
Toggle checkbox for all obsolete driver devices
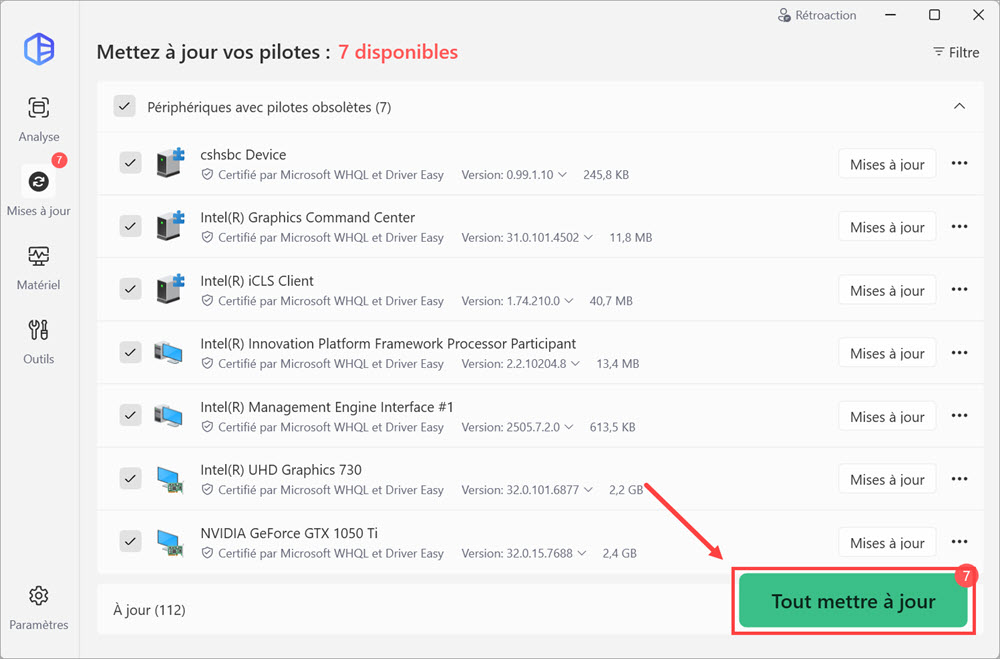click(124, 106)
